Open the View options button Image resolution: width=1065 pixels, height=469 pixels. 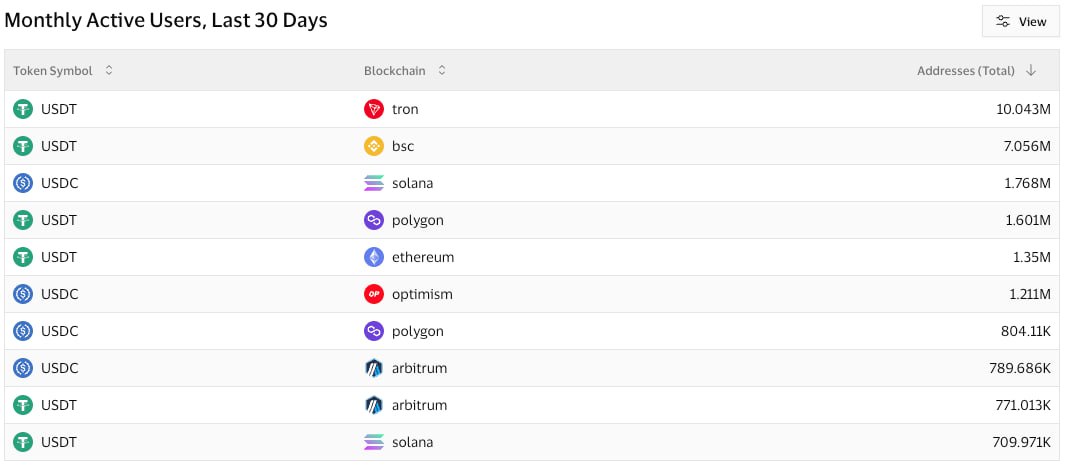pyautogui.click(x=1020, y=21)
